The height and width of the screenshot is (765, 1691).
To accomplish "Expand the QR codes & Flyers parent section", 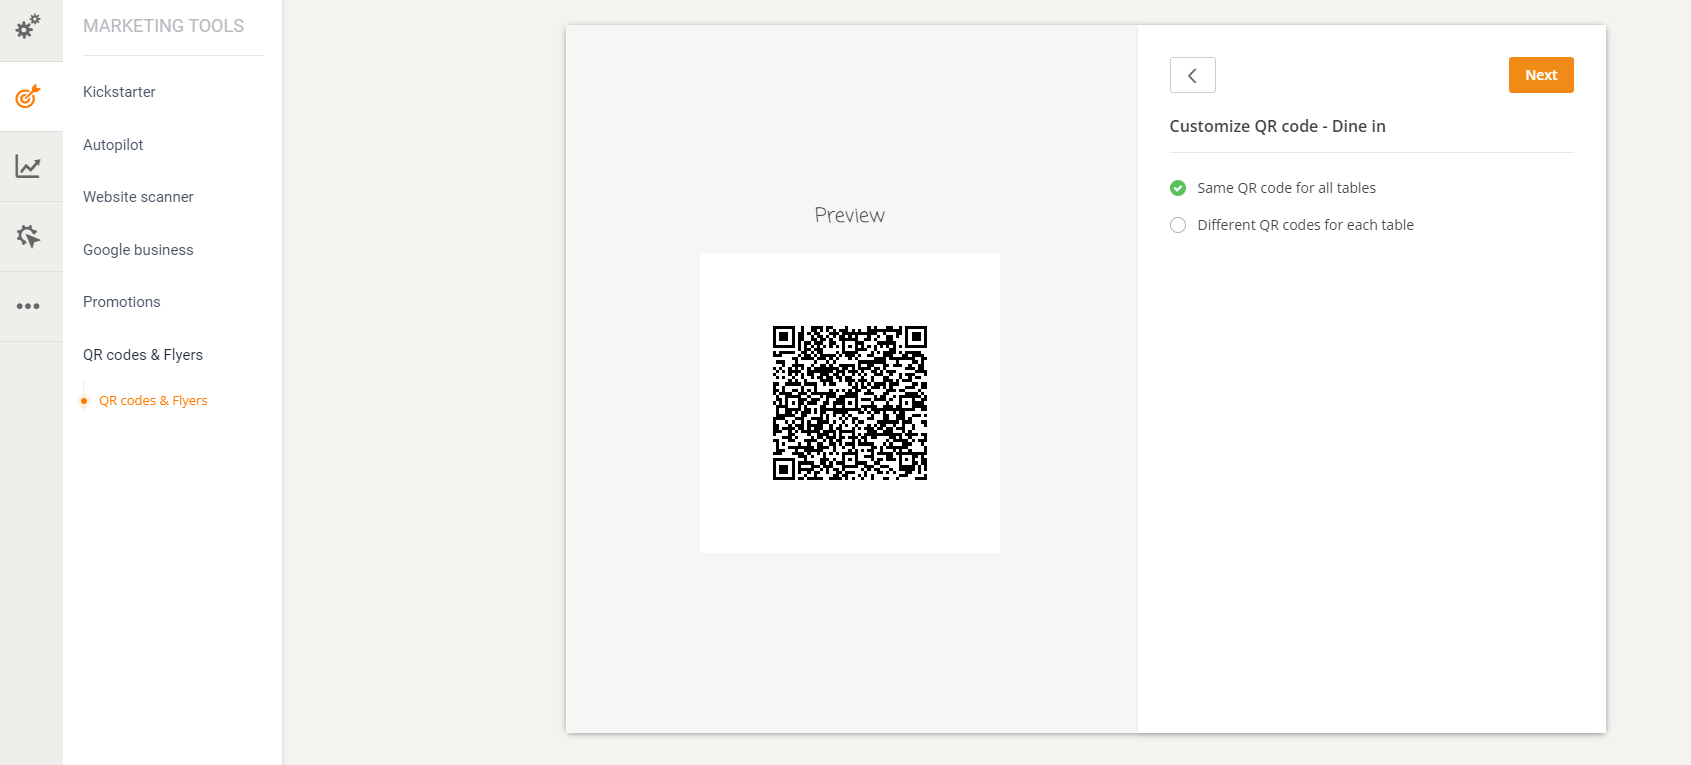I will click(143, 355).
